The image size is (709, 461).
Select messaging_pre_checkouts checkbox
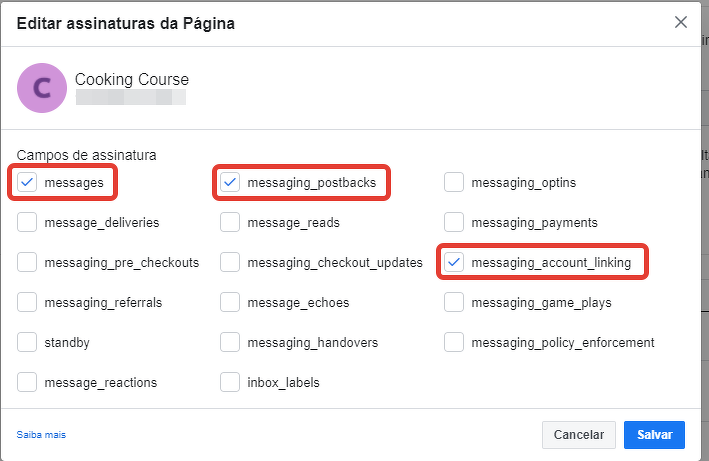(27, 262)
